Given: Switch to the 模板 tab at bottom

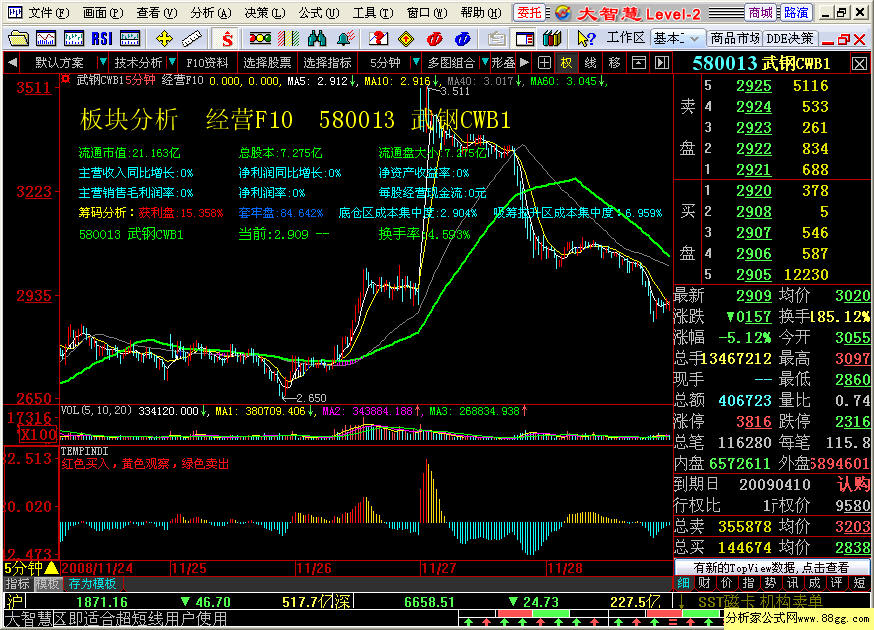Looking at the screenshot, I should click(47, 584).
